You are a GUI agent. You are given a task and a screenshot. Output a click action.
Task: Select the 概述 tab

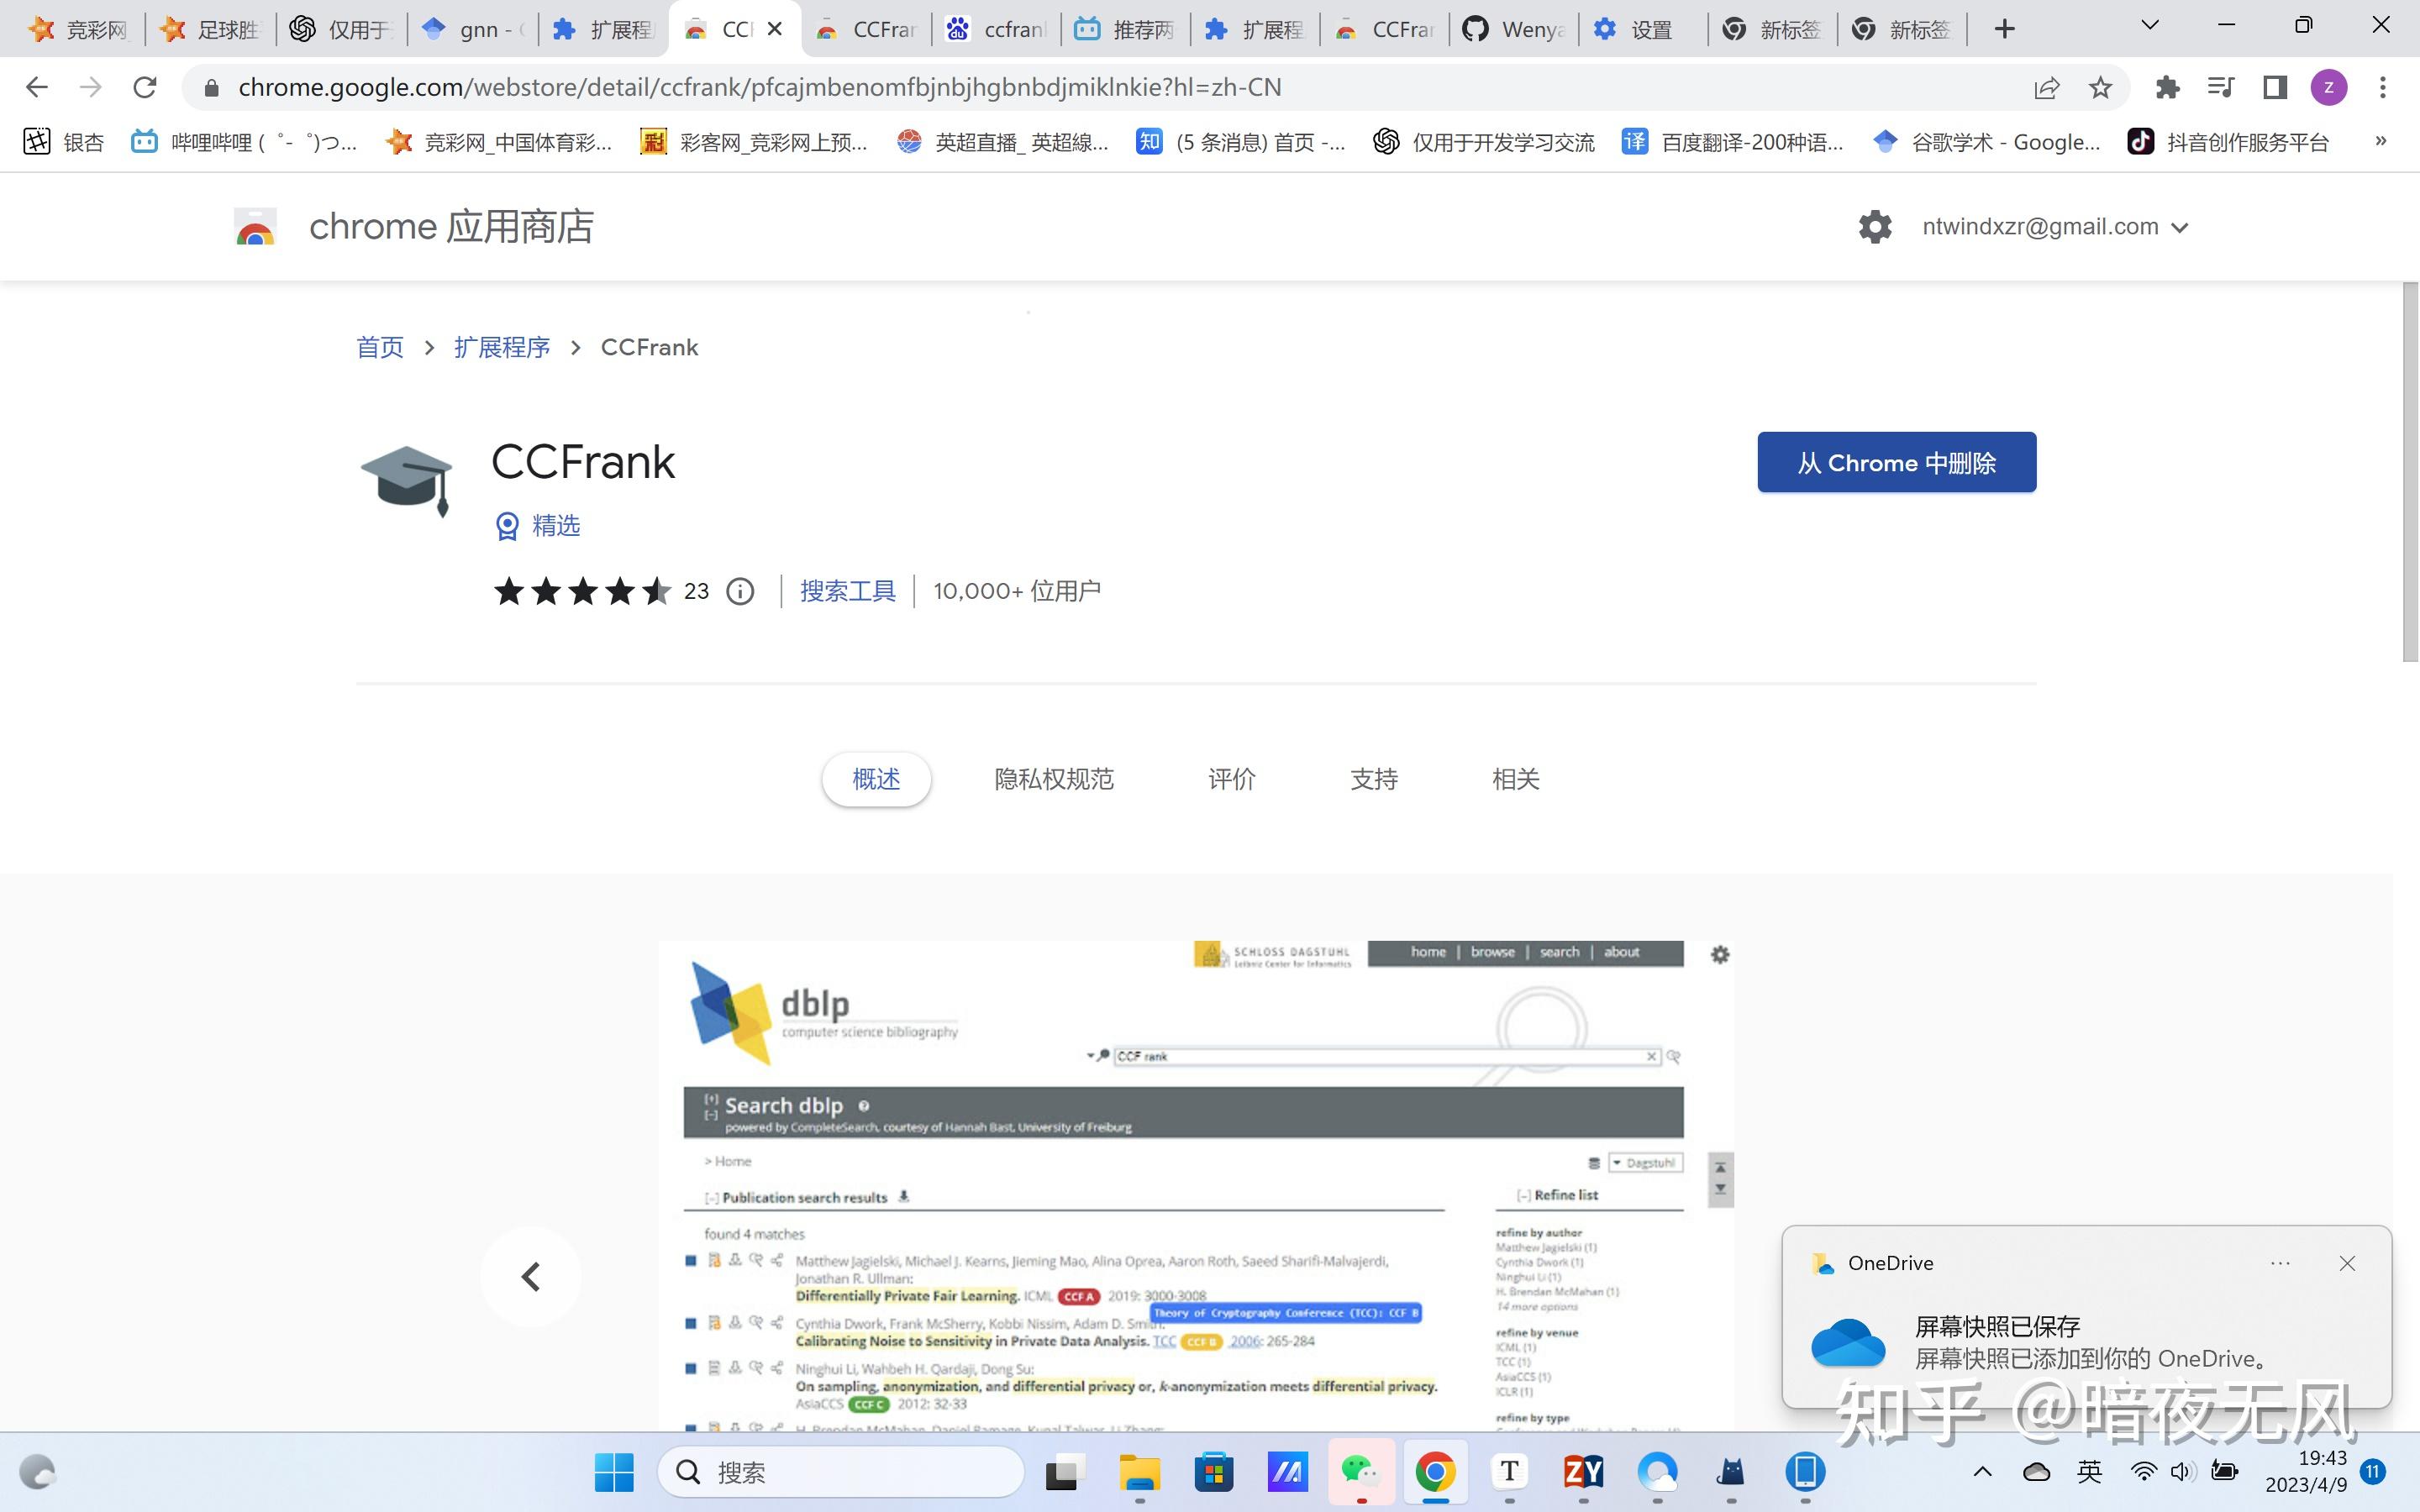tap(876, 779)
